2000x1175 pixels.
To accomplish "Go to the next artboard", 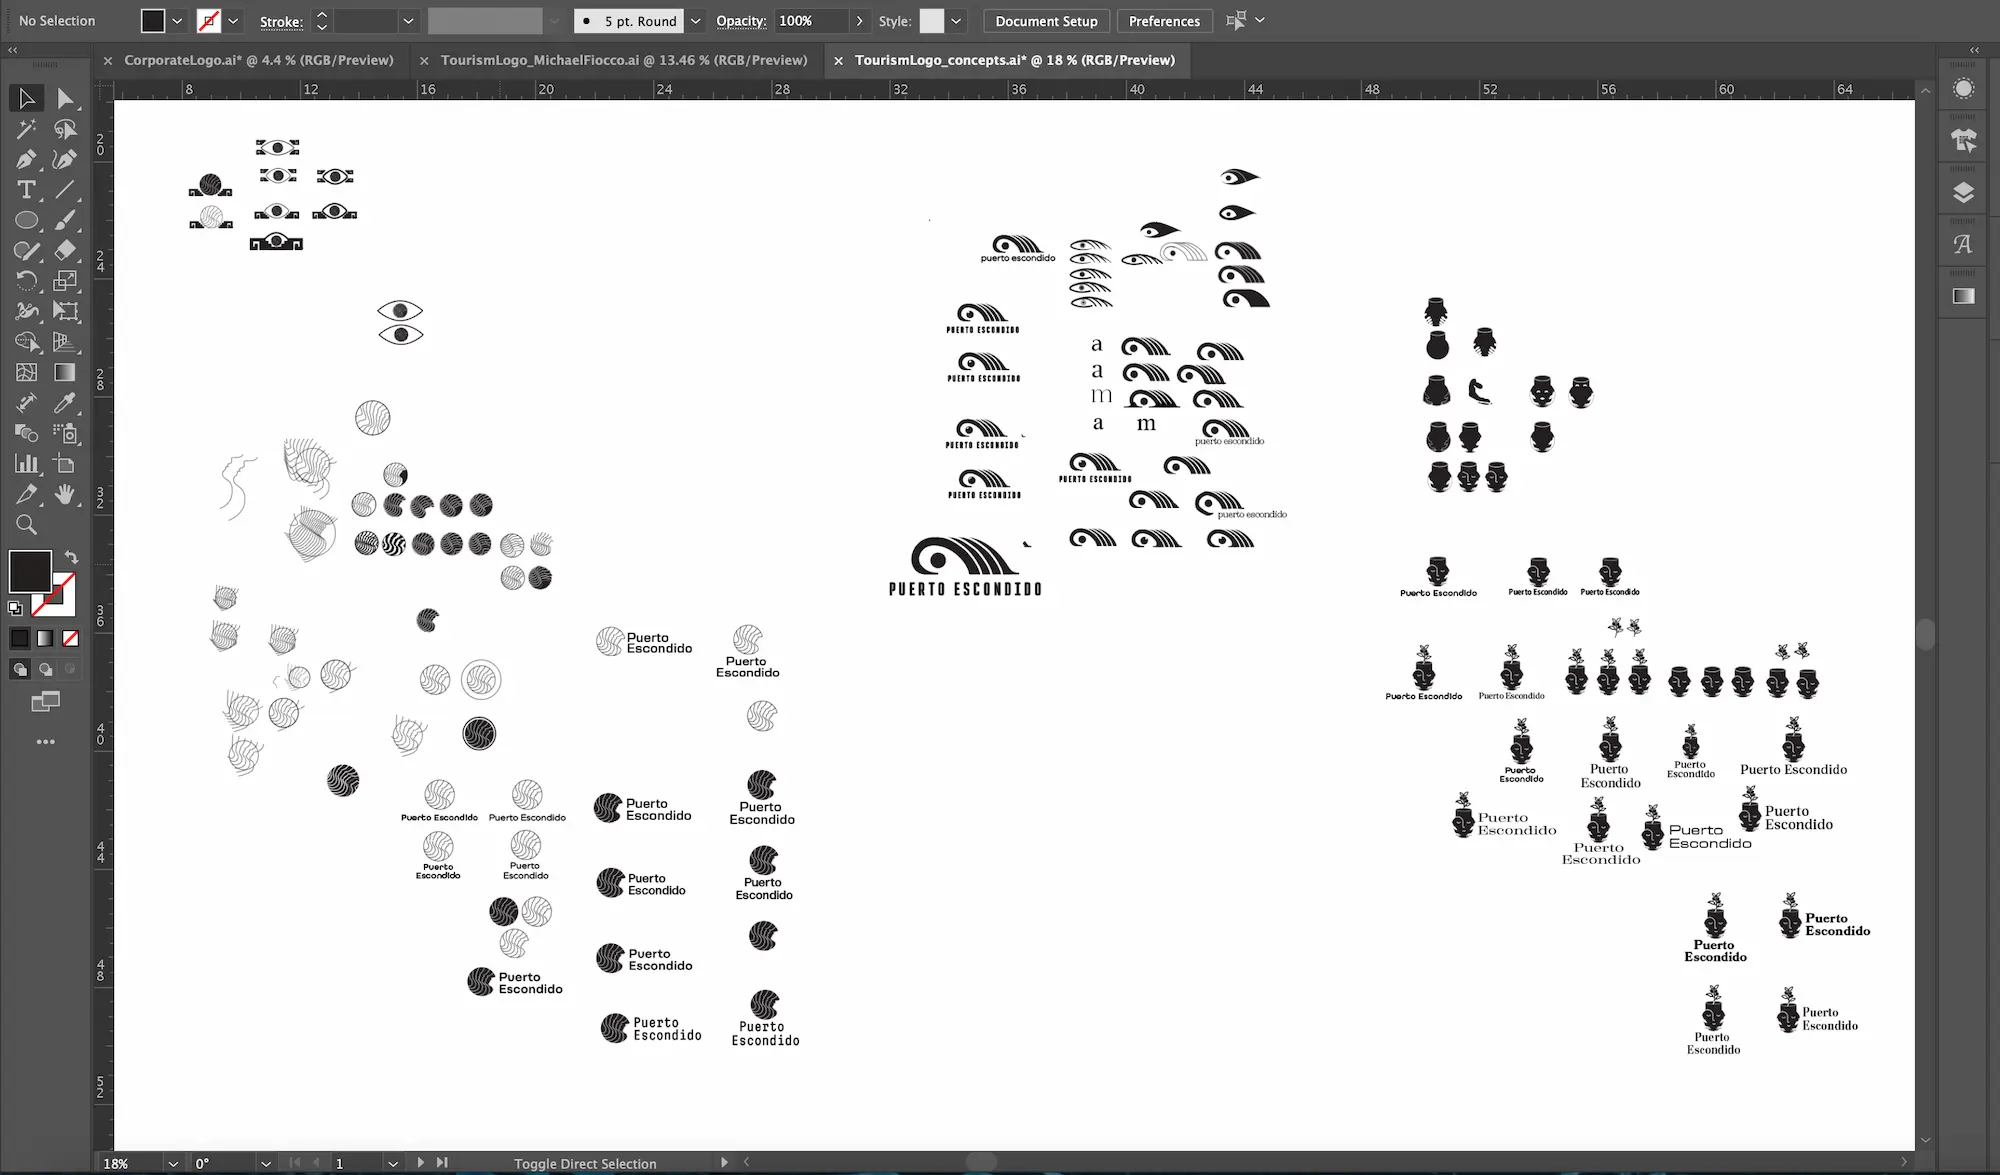I will pyautogui.click(x=420, y=1163).
